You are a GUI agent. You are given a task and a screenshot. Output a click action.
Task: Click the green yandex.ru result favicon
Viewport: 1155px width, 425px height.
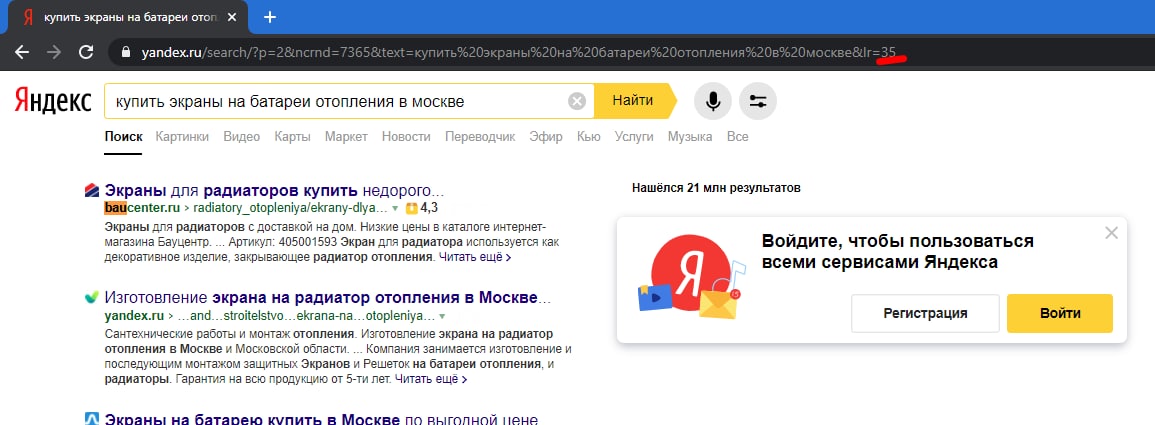(92, 298)
